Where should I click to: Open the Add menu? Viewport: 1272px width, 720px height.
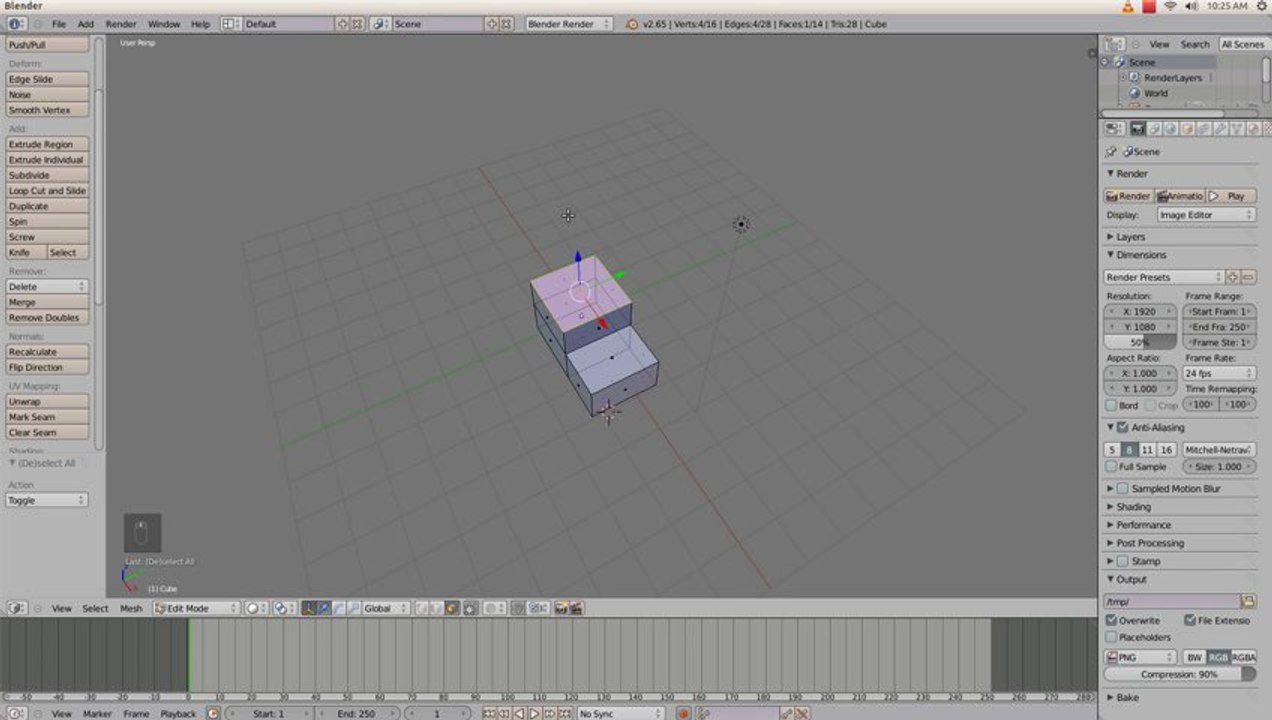tap(86, 23)
